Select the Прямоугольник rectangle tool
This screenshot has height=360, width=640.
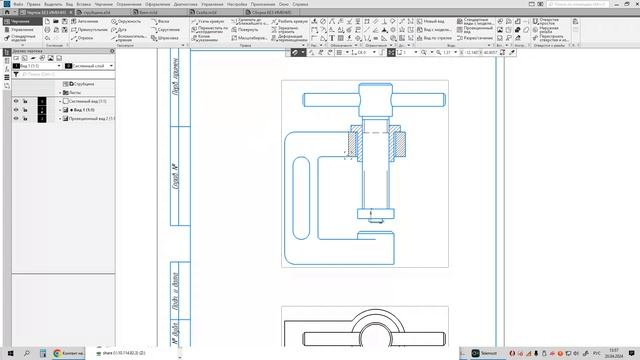point(89,30)
